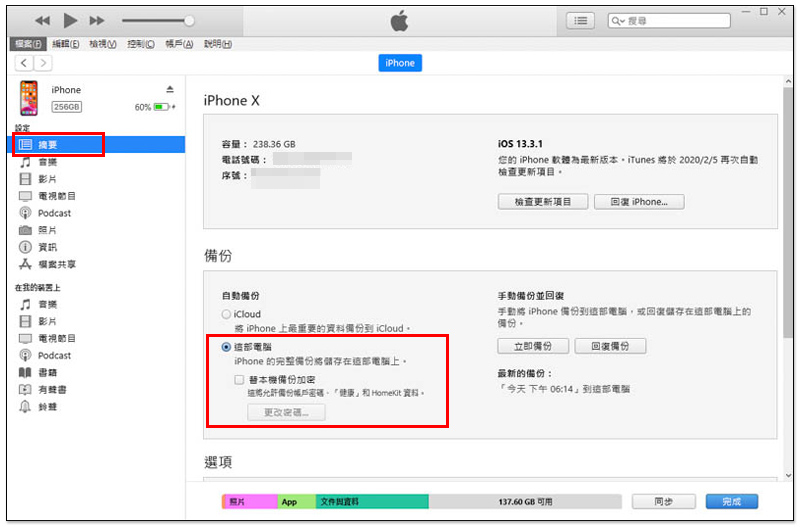Select the 這部電腦 backup radio button
Viewport: 800px width, 527px height.
pos(226,347)
